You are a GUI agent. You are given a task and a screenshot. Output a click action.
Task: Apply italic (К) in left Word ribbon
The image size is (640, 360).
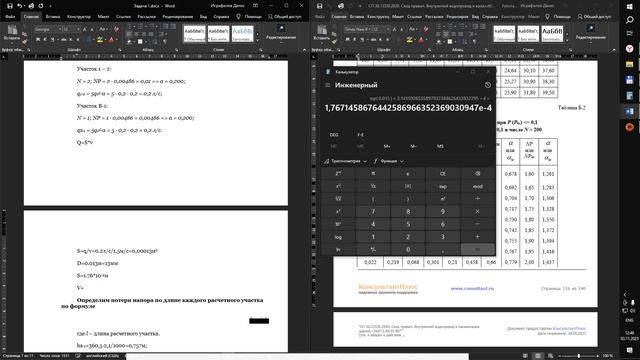pos(45,40)
